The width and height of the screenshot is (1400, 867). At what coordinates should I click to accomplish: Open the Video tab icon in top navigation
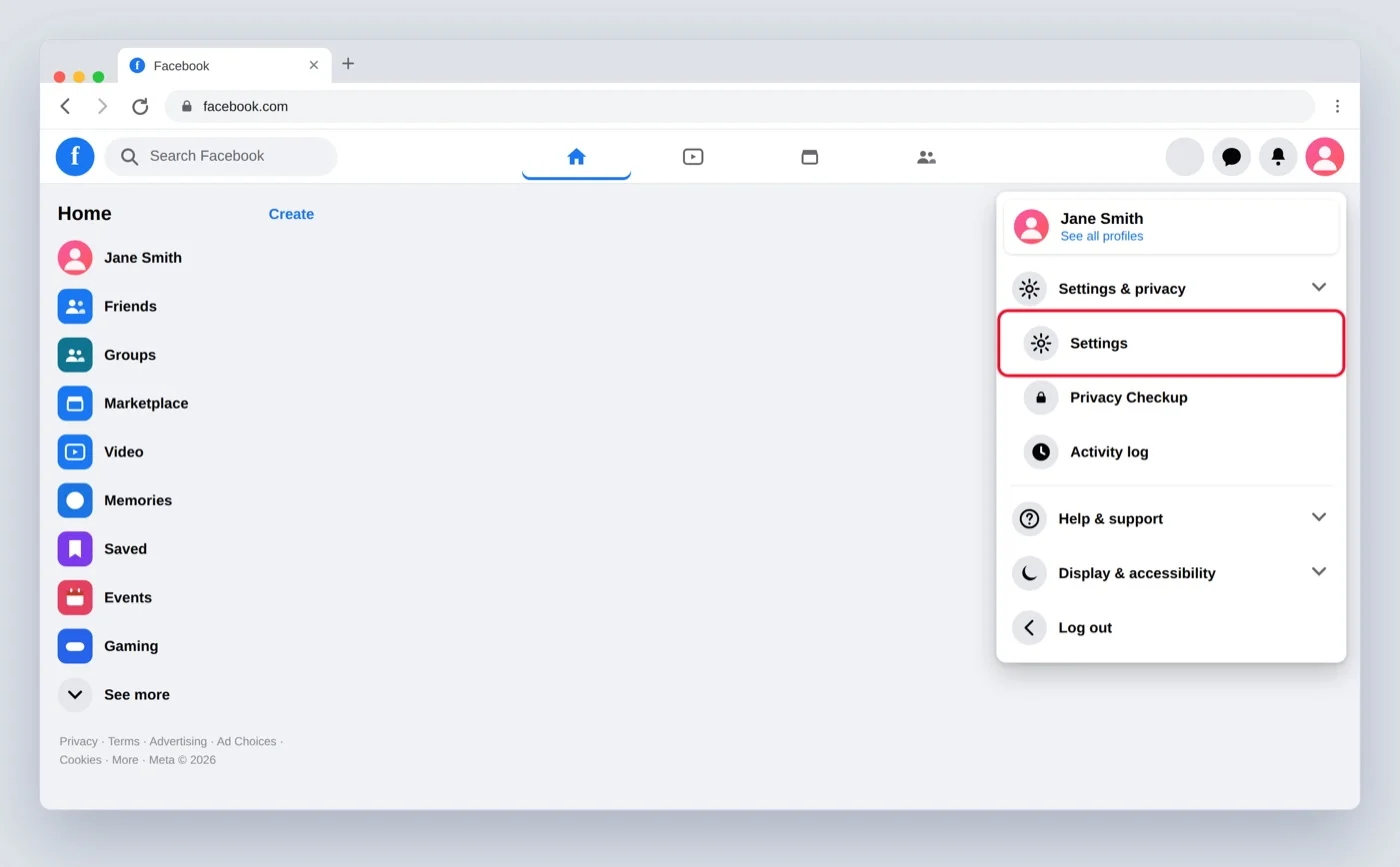tap(693, 157)
